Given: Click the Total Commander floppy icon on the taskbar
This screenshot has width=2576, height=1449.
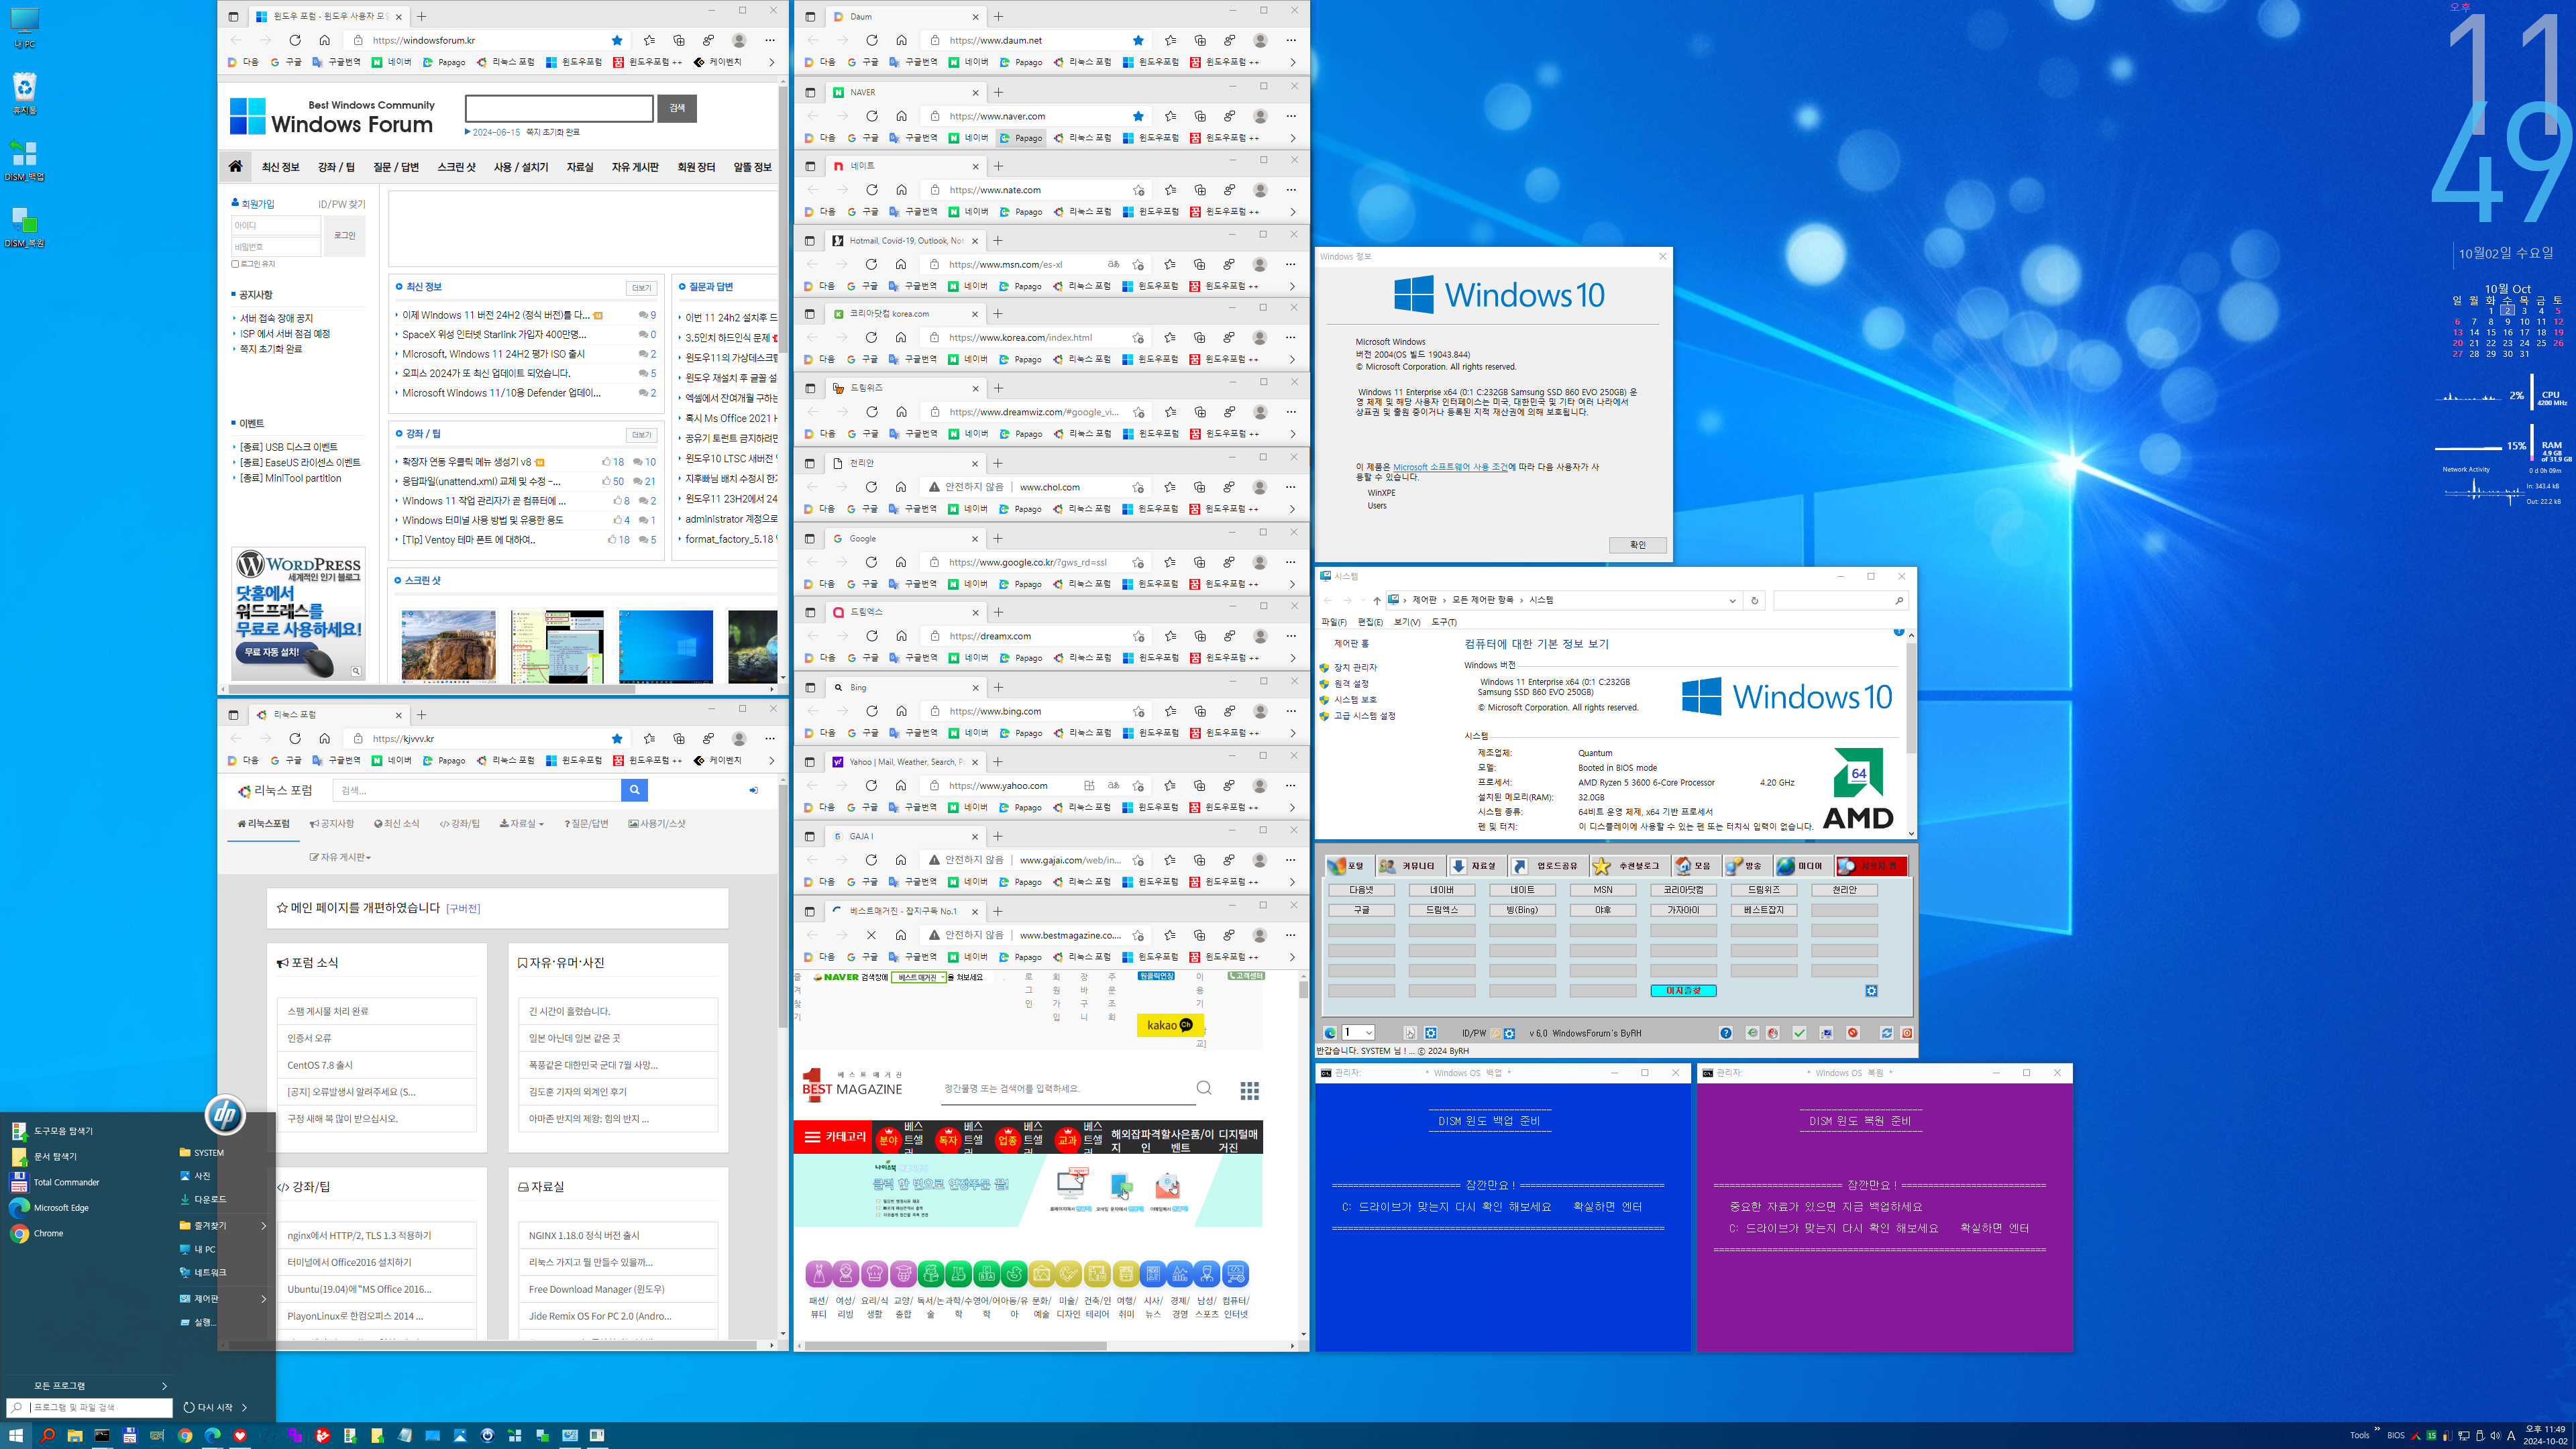Looking at the screenshot, I should click(130, 1435).
